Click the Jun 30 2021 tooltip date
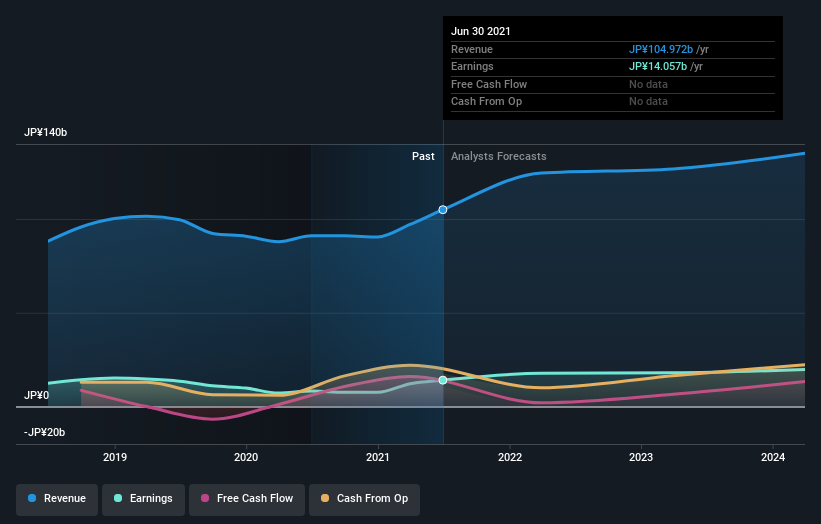Image resolution: width=821 pixels, height=524 pixels. click(481, 31)
